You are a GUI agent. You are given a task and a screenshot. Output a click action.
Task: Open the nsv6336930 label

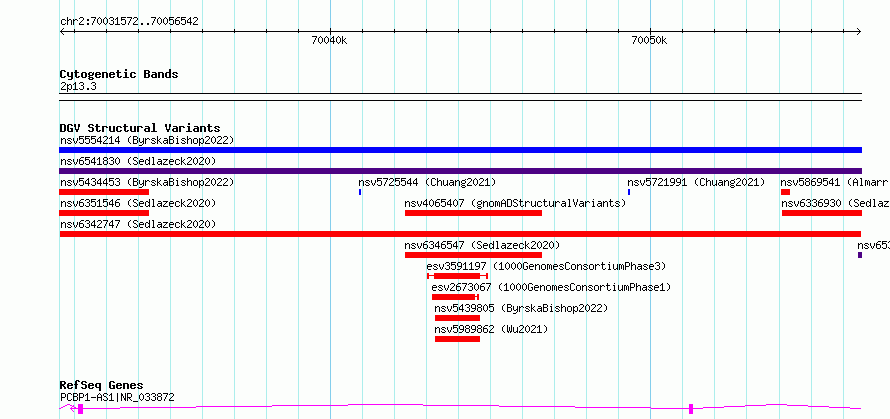pos(836,203)
